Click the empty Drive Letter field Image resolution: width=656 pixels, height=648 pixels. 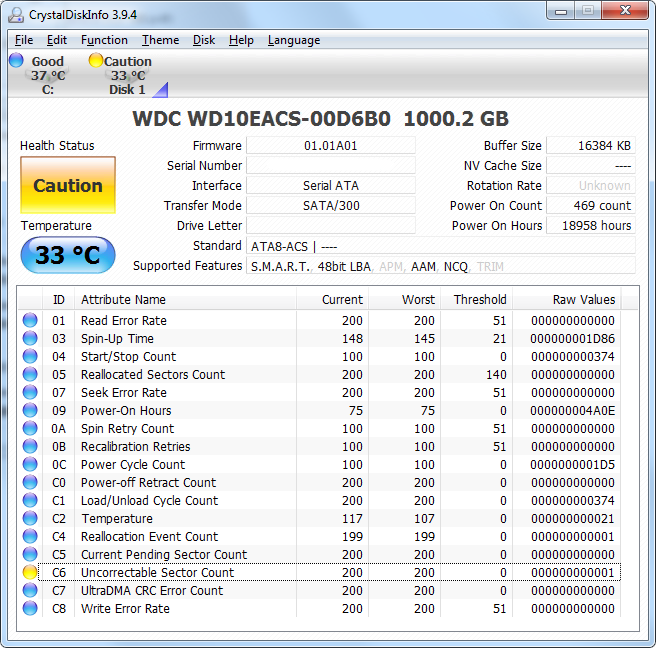pyautogui.click(x=331, y=225)
